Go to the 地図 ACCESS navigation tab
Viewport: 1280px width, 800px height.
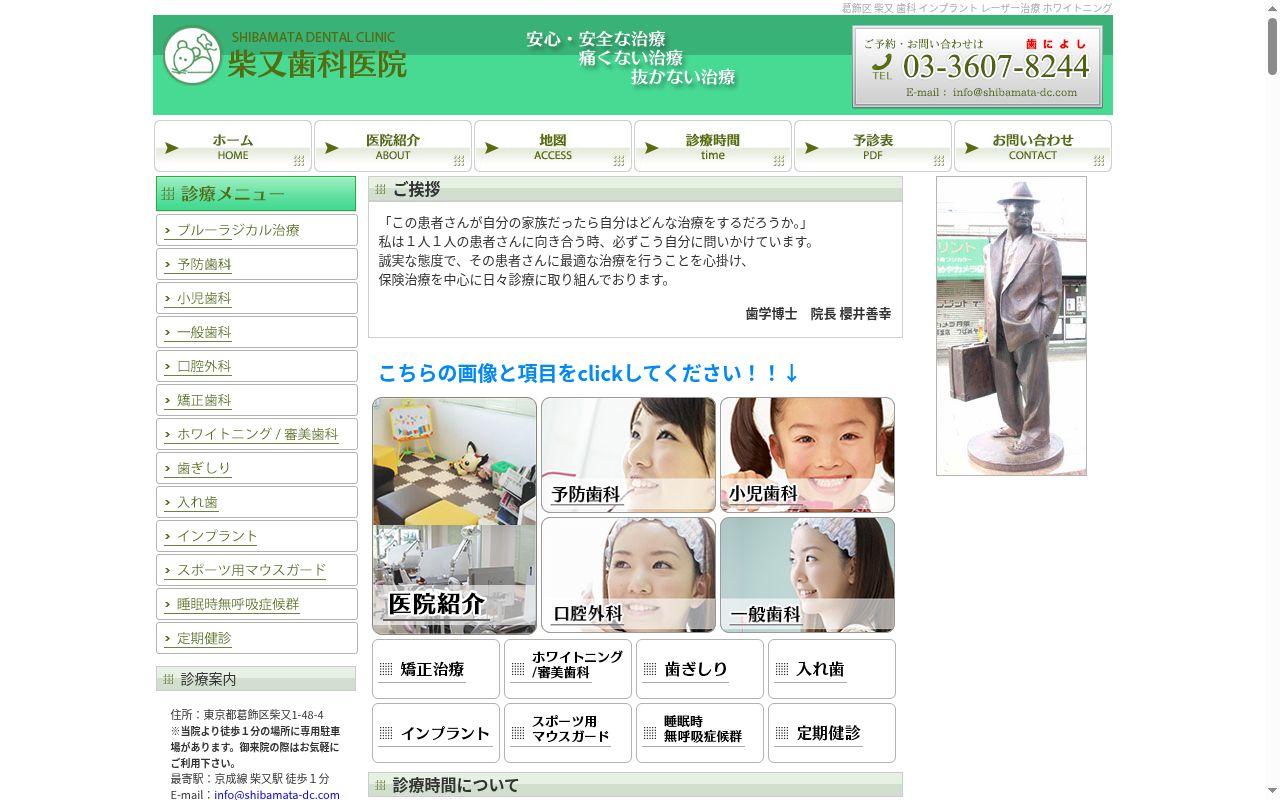[553, 146]
